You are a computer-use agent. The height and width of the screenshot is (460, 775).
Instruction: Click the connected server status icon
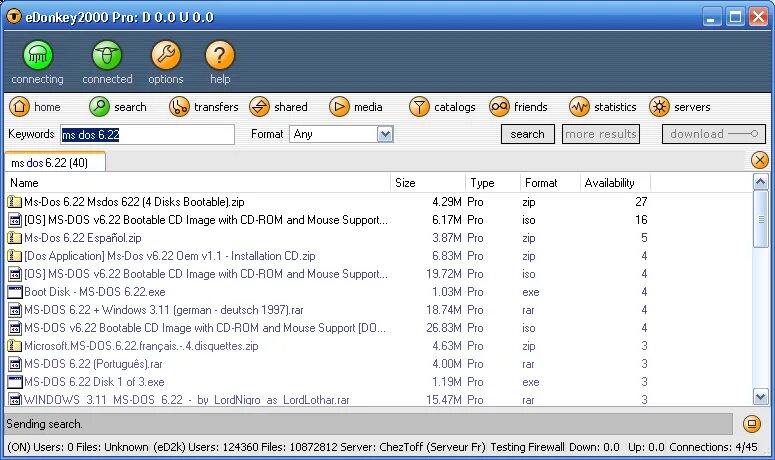pos(107,55)
